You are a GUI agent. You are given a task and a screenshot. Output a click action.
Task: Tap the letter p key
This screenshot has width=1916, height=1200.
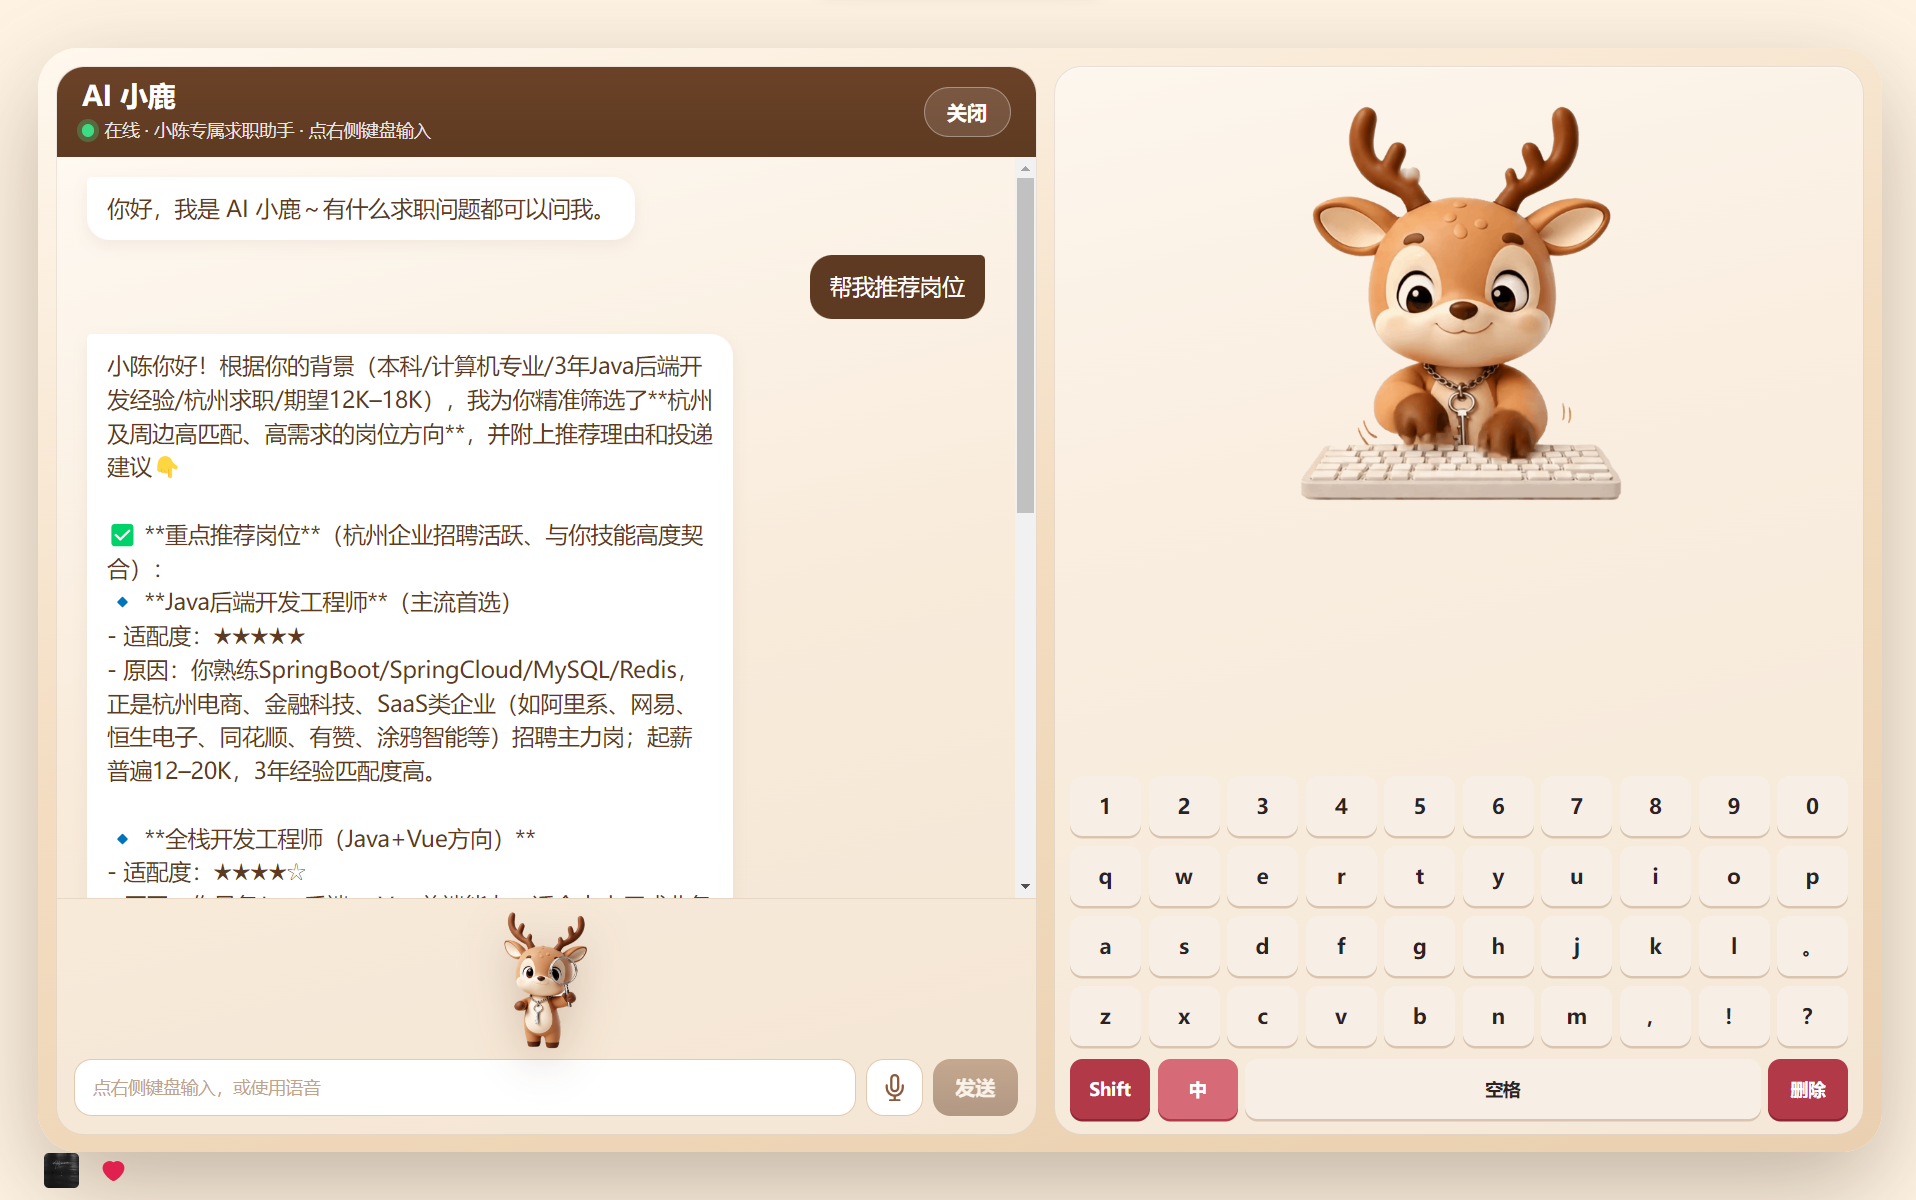tap(1812, 876)
